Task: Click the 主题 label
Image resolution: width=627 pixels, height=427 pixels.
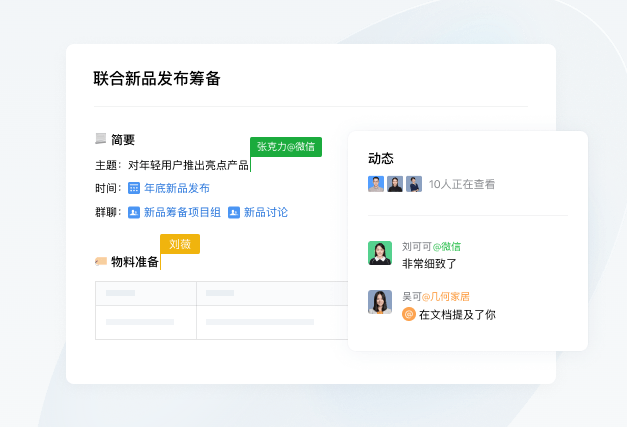Action: [x=106, y=165]
